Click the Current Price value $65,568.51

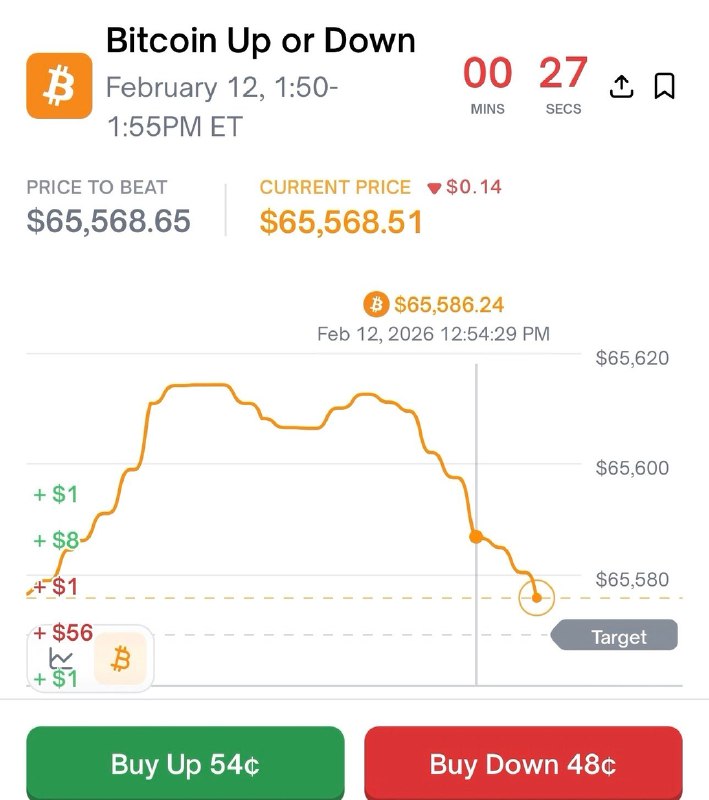[x=341, y=222]
